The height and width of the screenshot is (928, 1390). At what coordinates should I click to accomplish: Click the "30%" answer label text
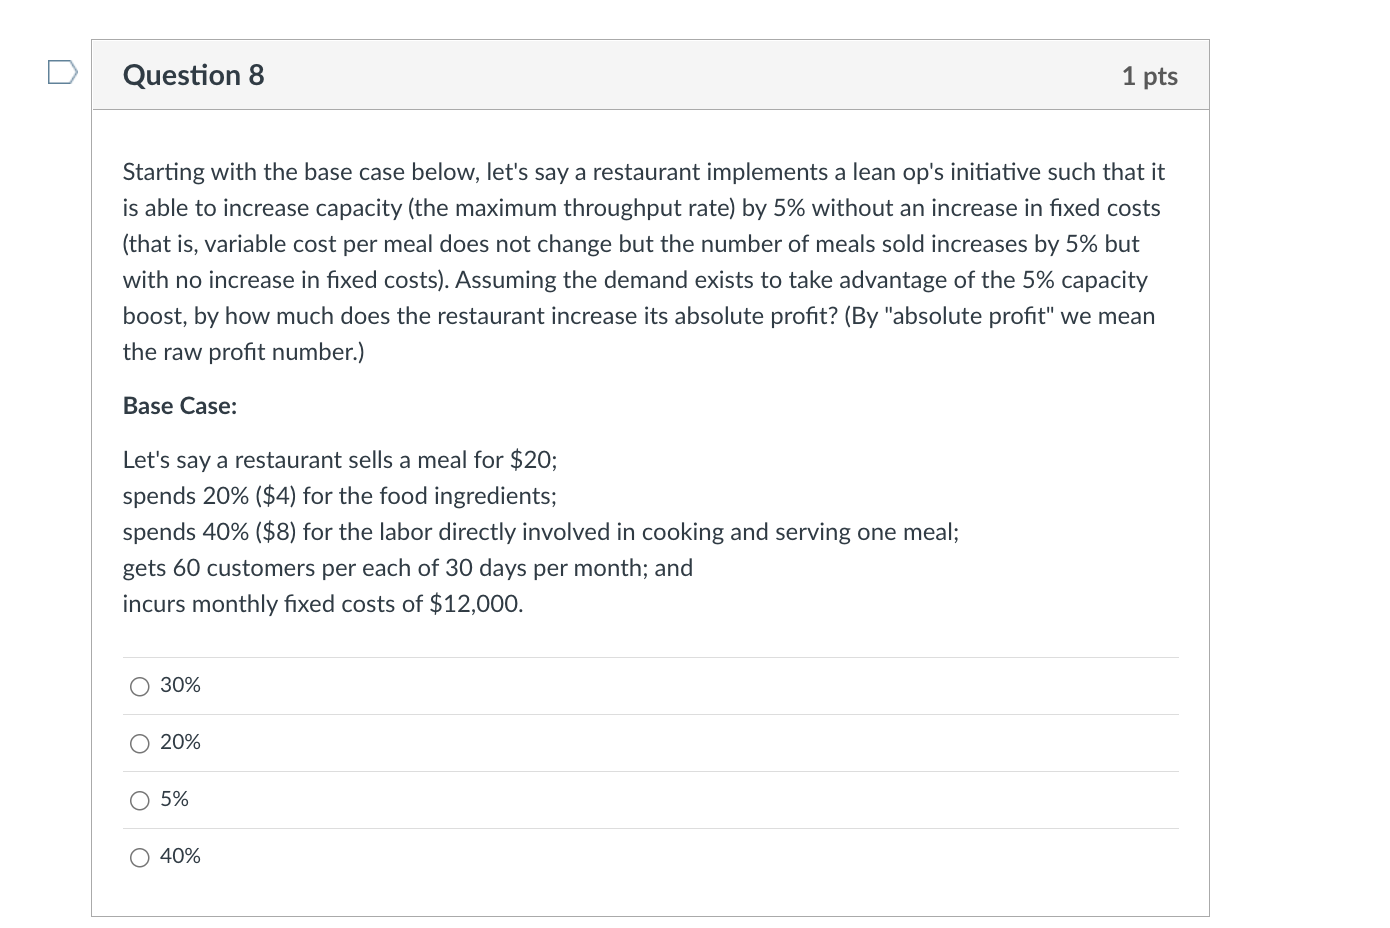pos(180,685)
